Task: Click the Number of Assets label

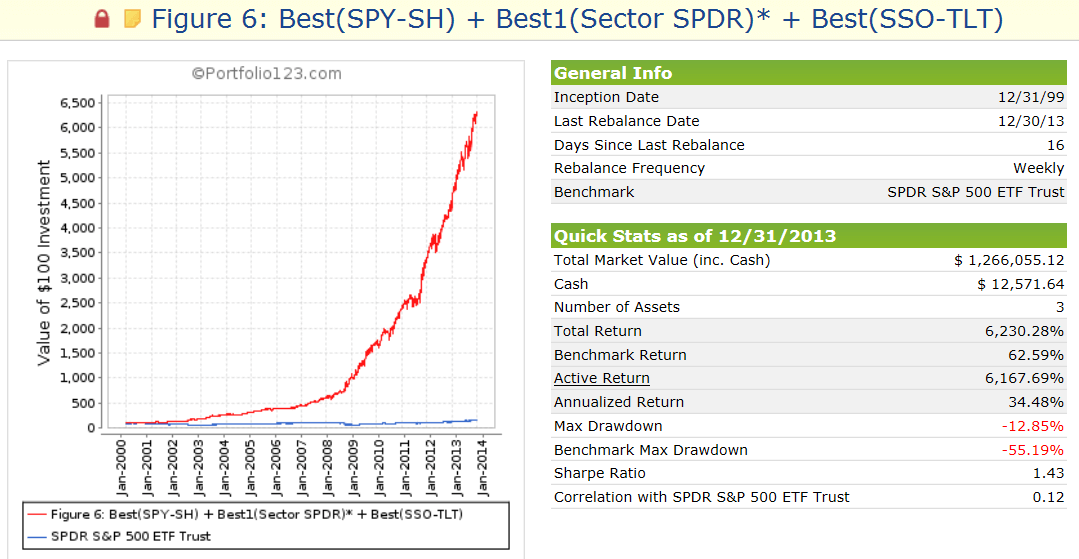Action: point(617,307)
